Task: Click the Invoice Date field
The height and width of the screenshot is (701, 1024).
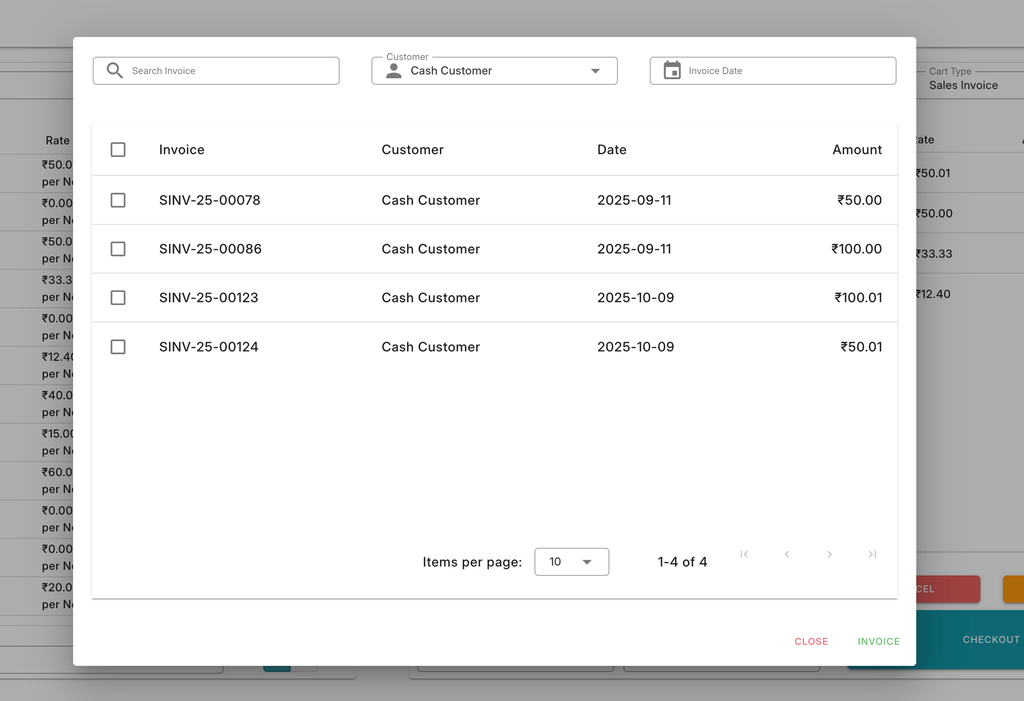Action: coord(773,71)
